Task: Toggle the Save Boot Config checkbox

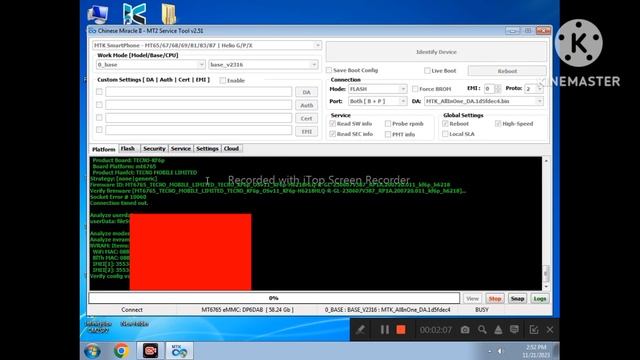Action: 329,70
